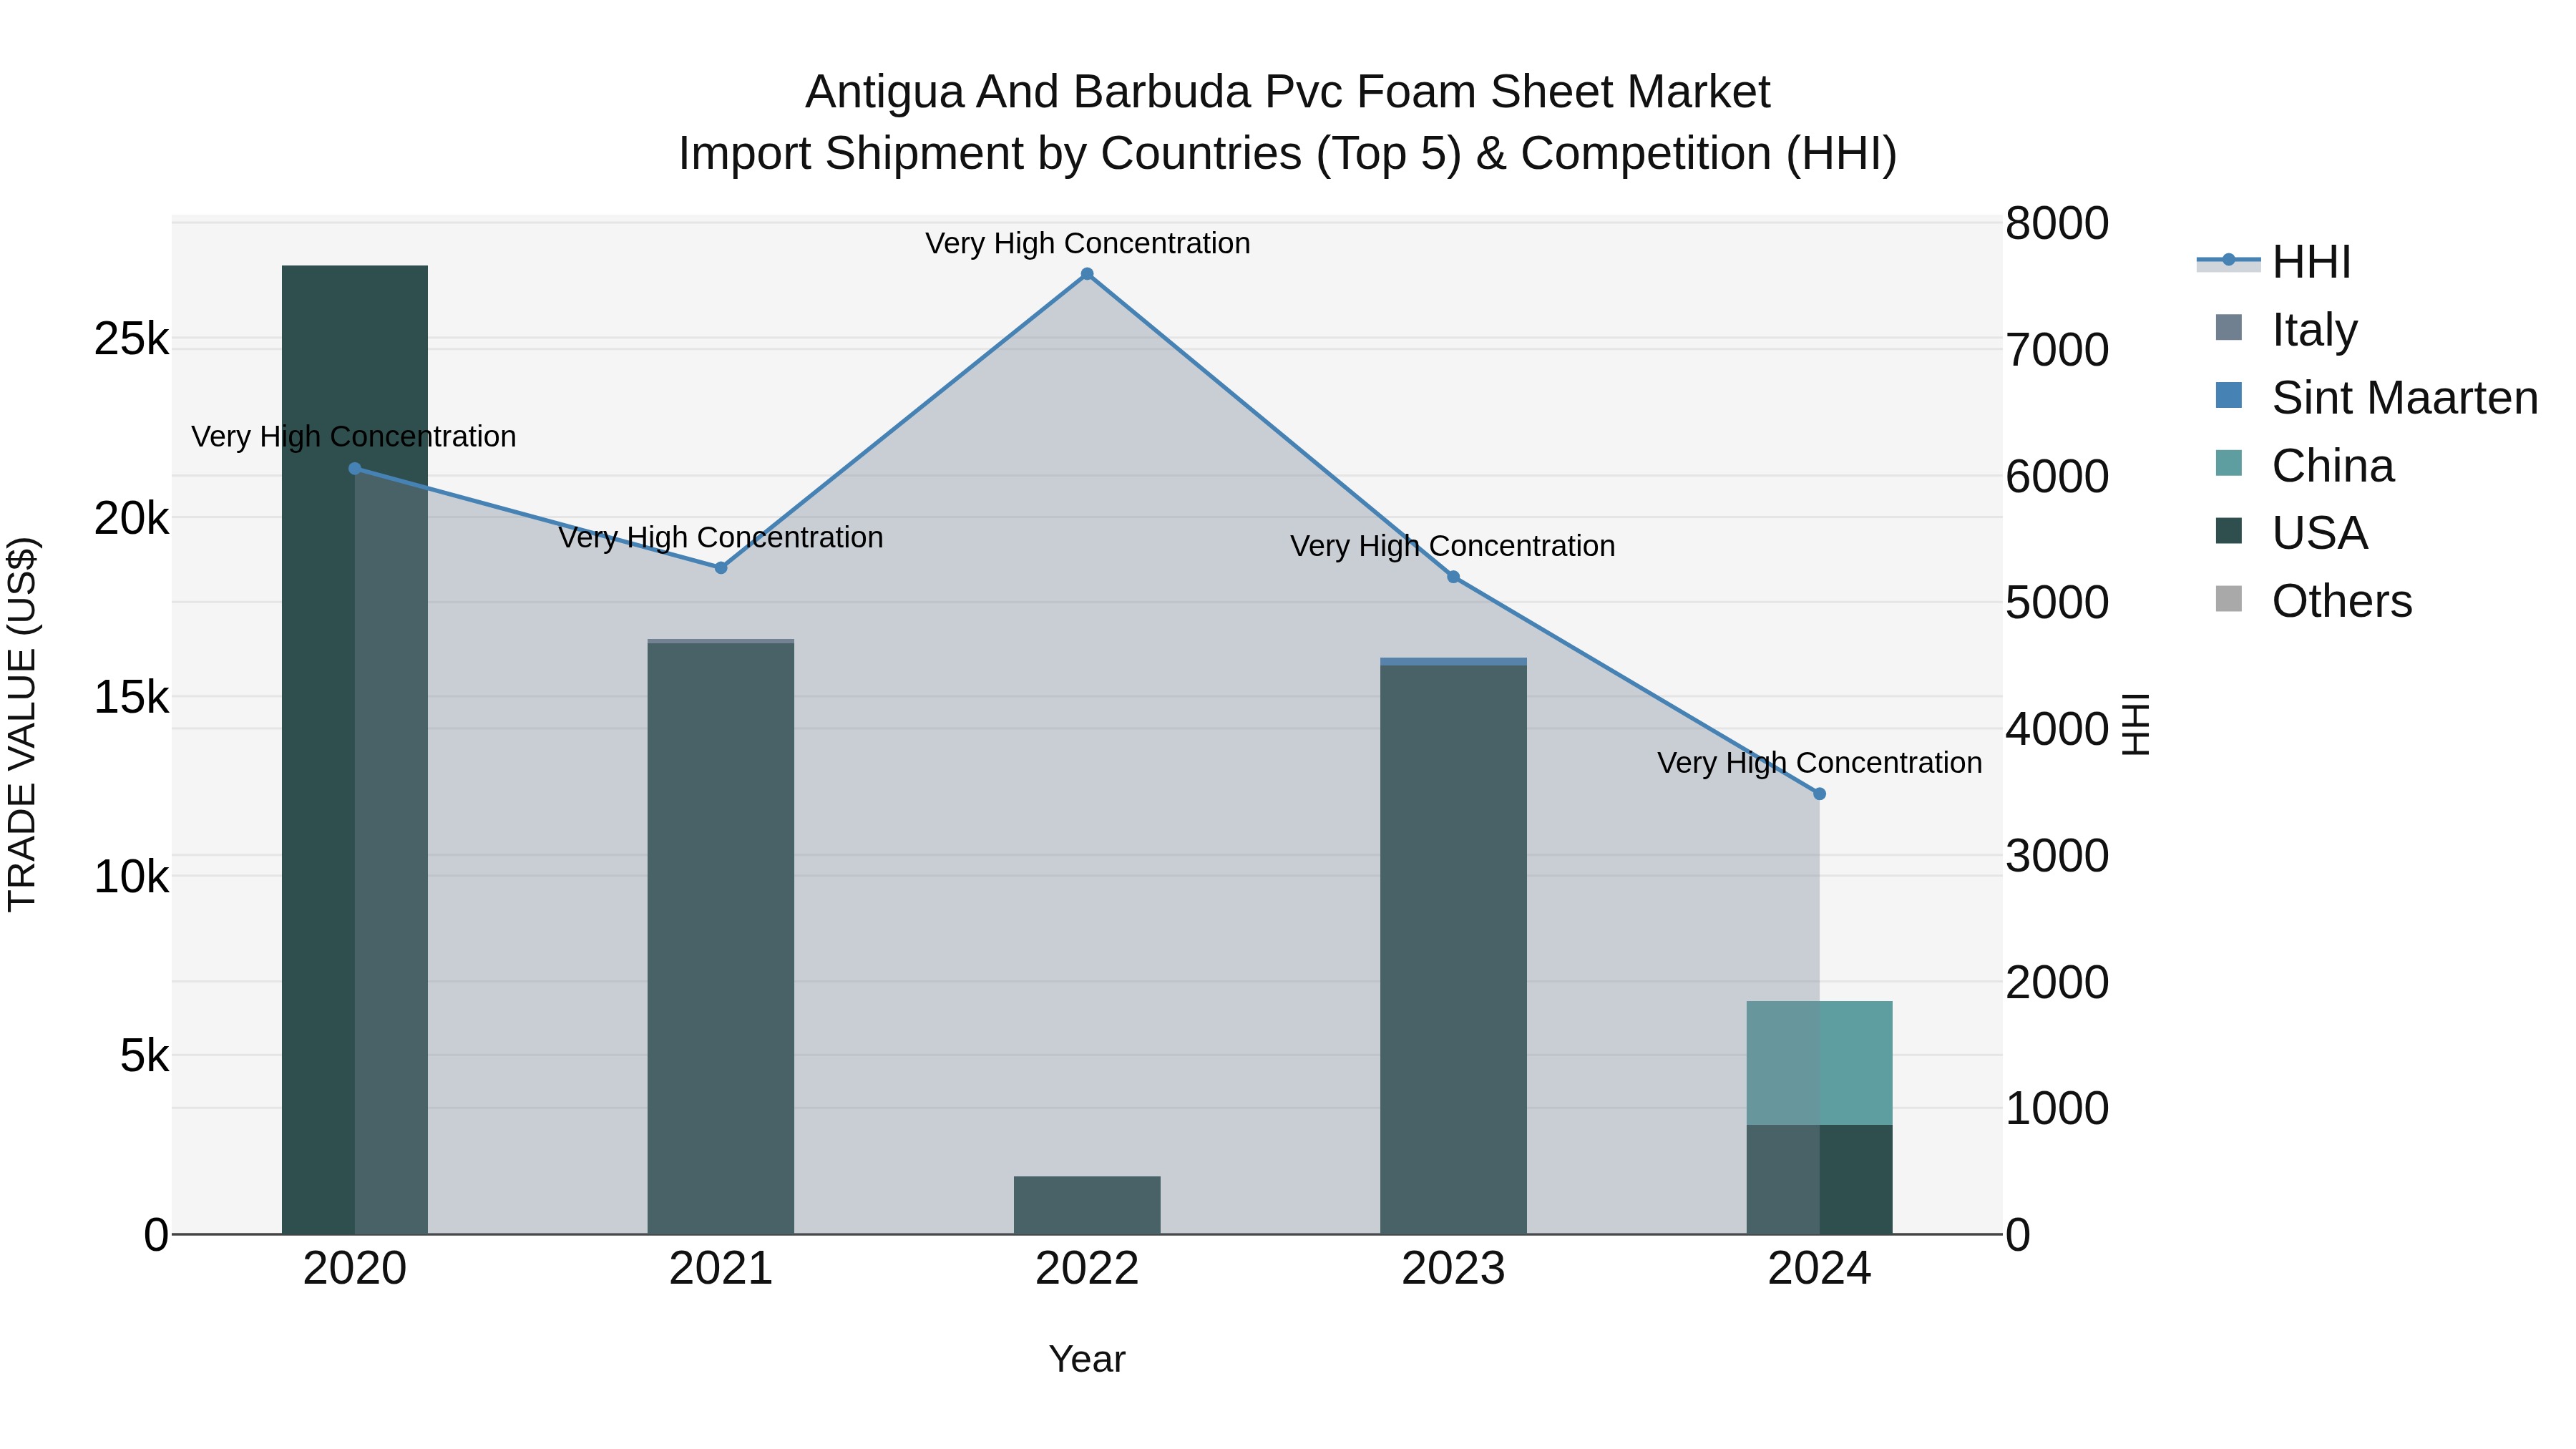Click the 2023 USA bar
The image size is (2576, 1449).
(1453, 950)
